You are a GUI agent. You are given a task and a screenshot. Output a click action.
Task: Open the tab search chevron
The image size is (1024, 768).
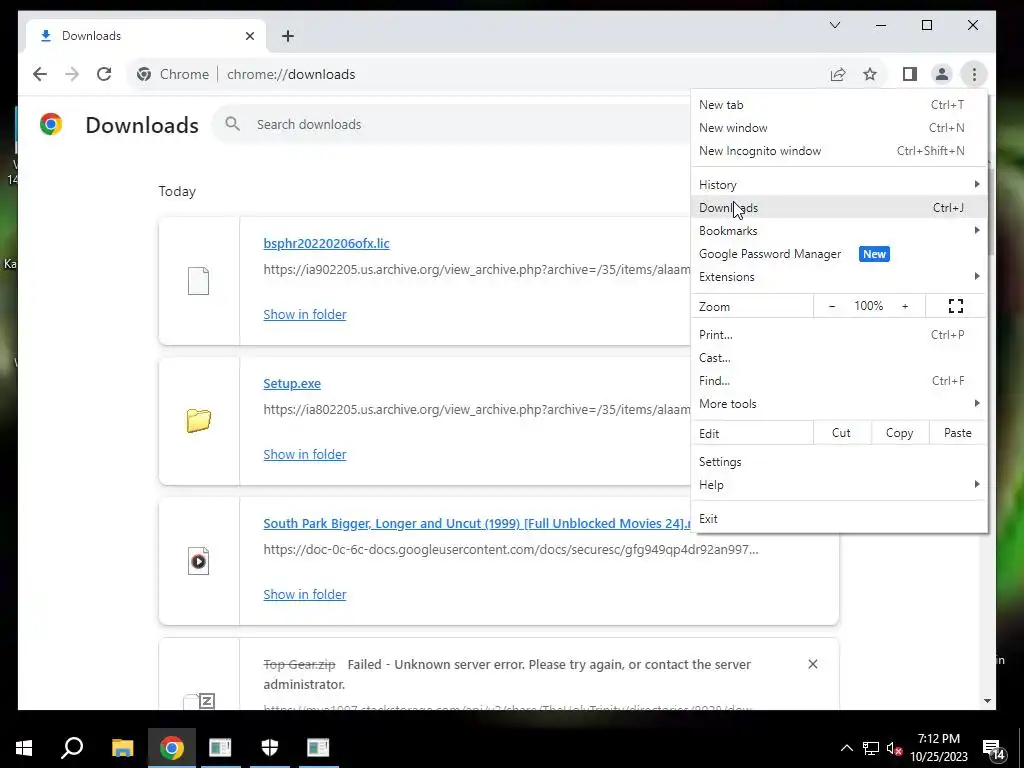point(835,25)
